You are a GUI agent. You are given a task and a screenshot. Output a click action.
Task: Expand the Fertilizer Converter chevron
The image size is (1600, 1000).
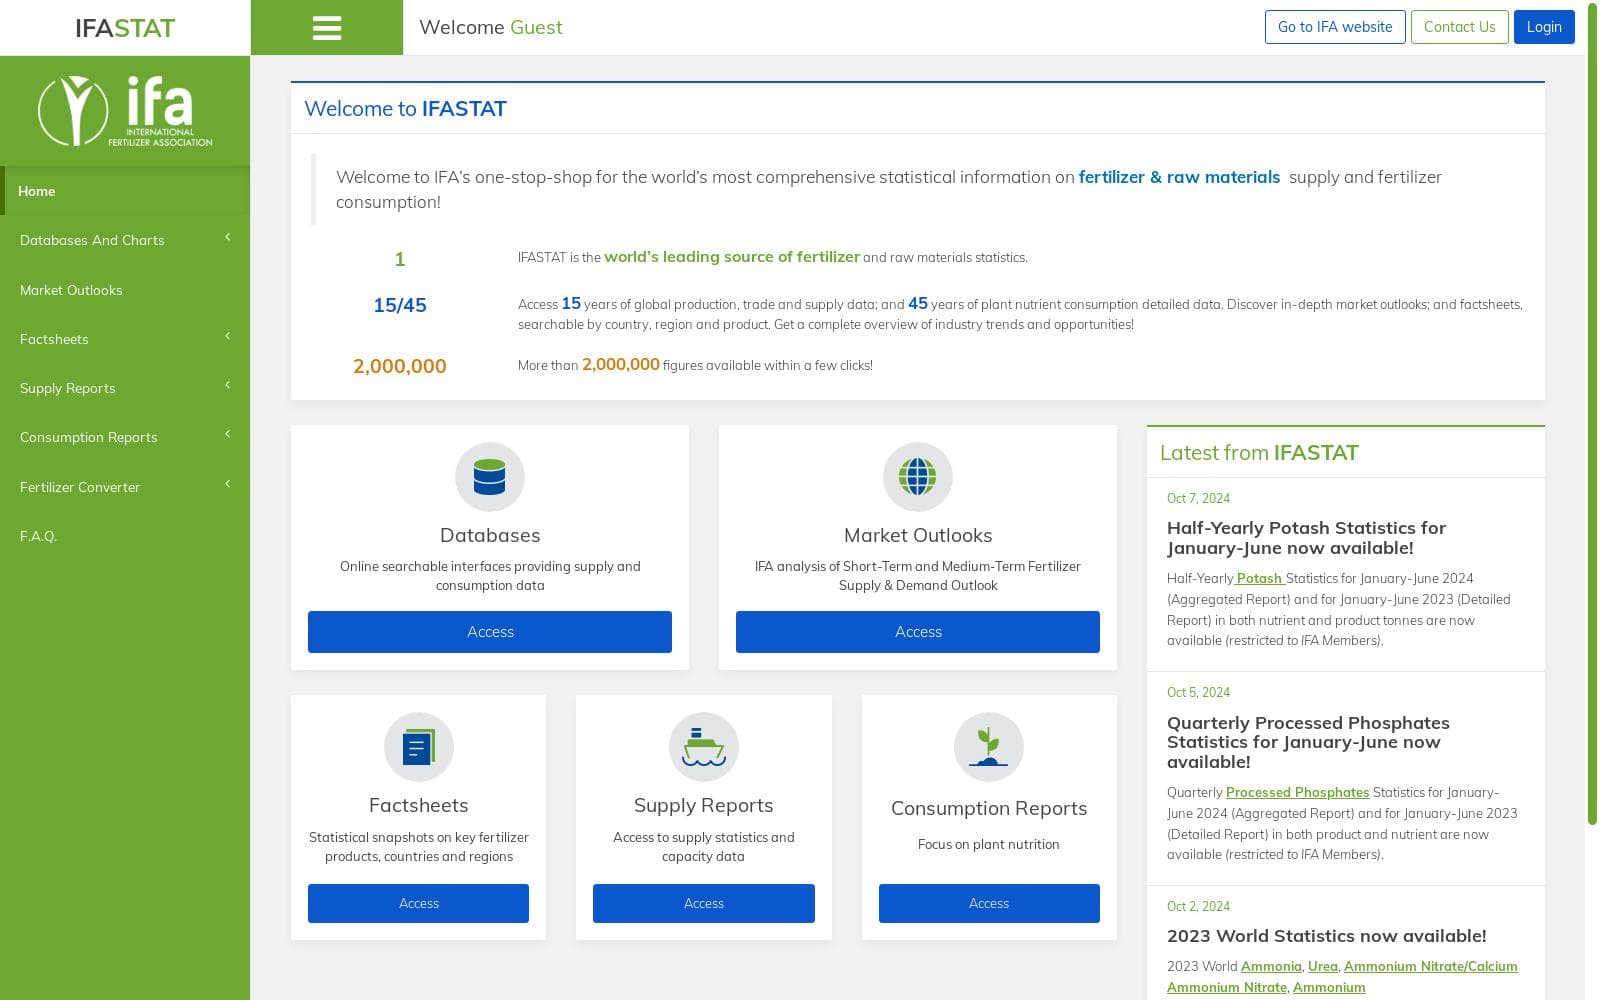click(x=228, y=484)
